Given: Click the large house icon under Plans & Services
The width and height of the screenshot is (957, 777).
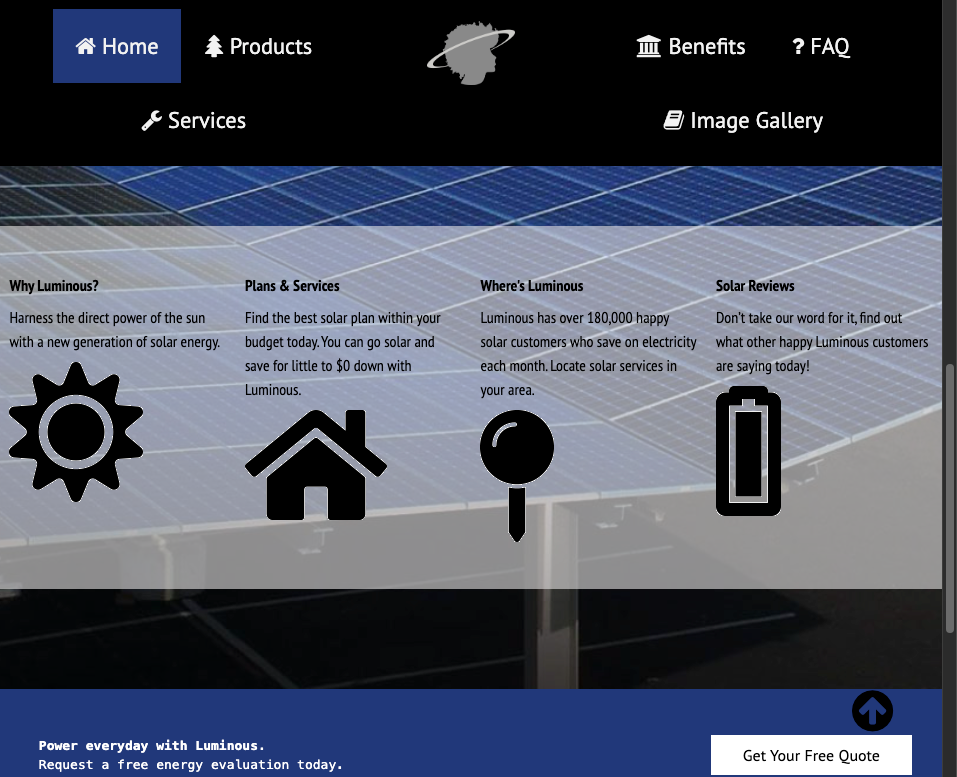Looking at the screenshot, I should click(316, 465).
